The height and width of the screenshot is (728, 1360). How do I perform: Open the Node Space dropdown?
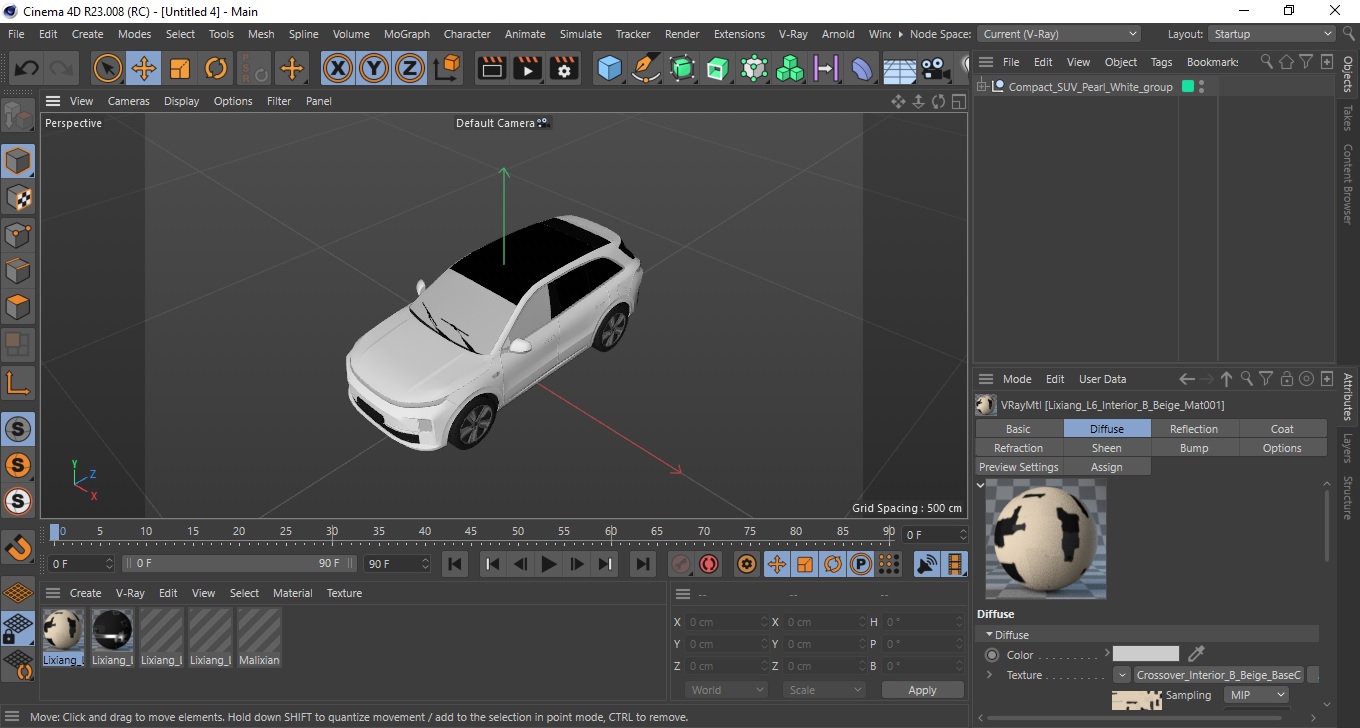coord(1058,34)
